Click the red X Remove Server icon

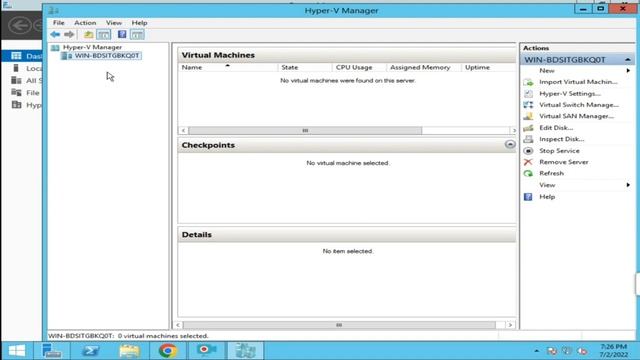point(528,162)
